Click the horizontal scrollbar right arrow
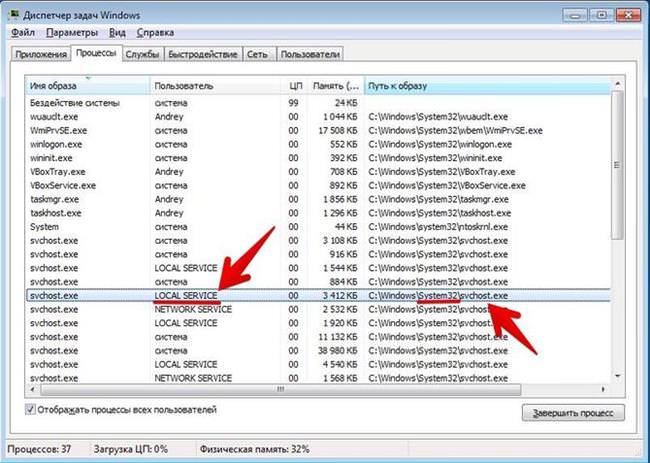The height and width of the screenshot is (463, 650). point(603,389)
